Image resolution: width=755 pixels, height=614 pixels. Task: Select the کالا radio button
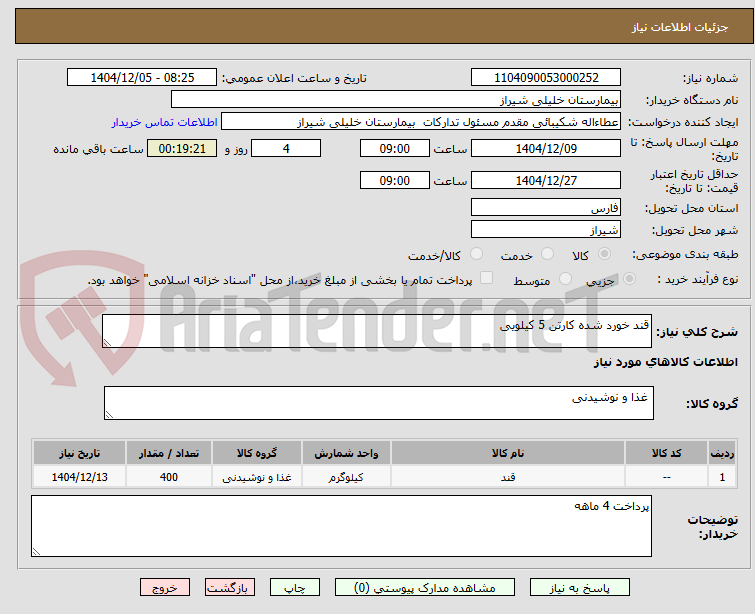pyautogui.click(x=604, y=254)
